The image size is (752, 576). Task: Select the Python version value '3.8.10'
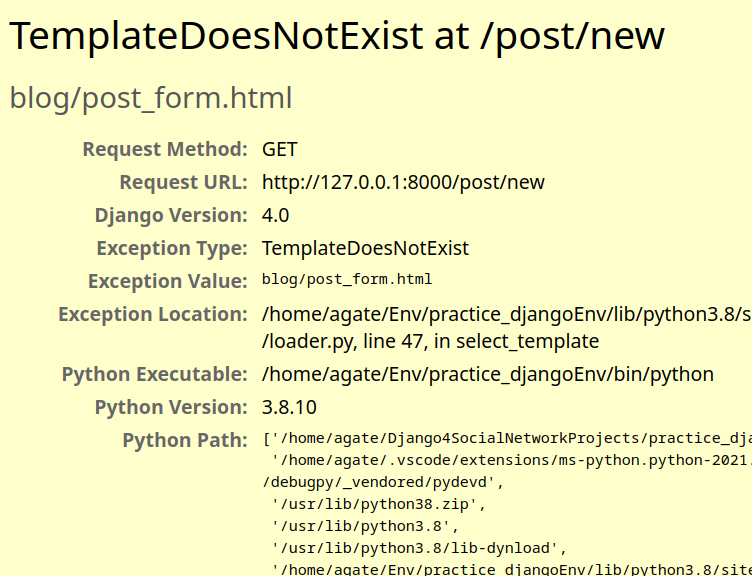tap(289, 408)
